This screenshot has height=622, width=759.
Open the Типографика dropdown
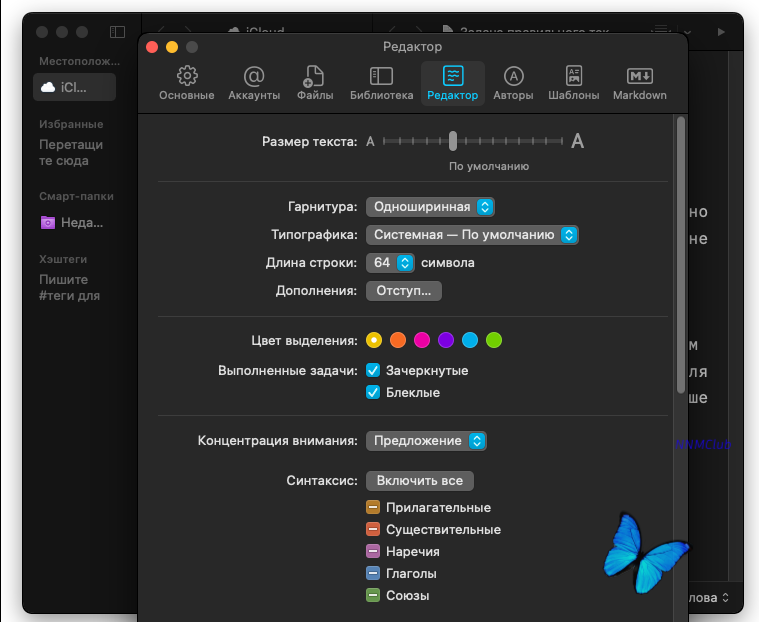pyautogui.click(x=472, y=235)
